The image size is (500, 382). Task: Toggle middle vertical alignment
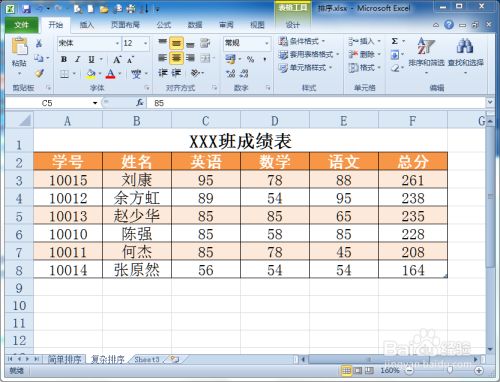click(x=176, y=44)
